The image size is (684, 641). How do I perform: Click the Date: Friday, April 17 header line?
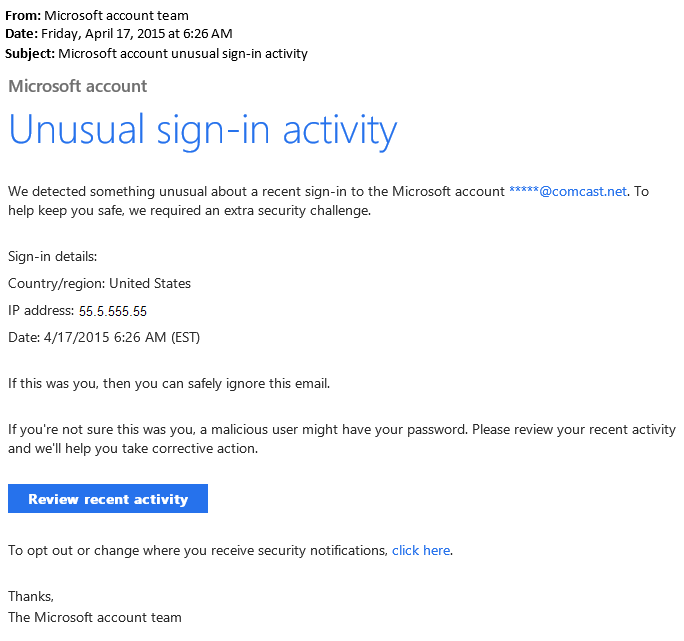tap(119, 34)
